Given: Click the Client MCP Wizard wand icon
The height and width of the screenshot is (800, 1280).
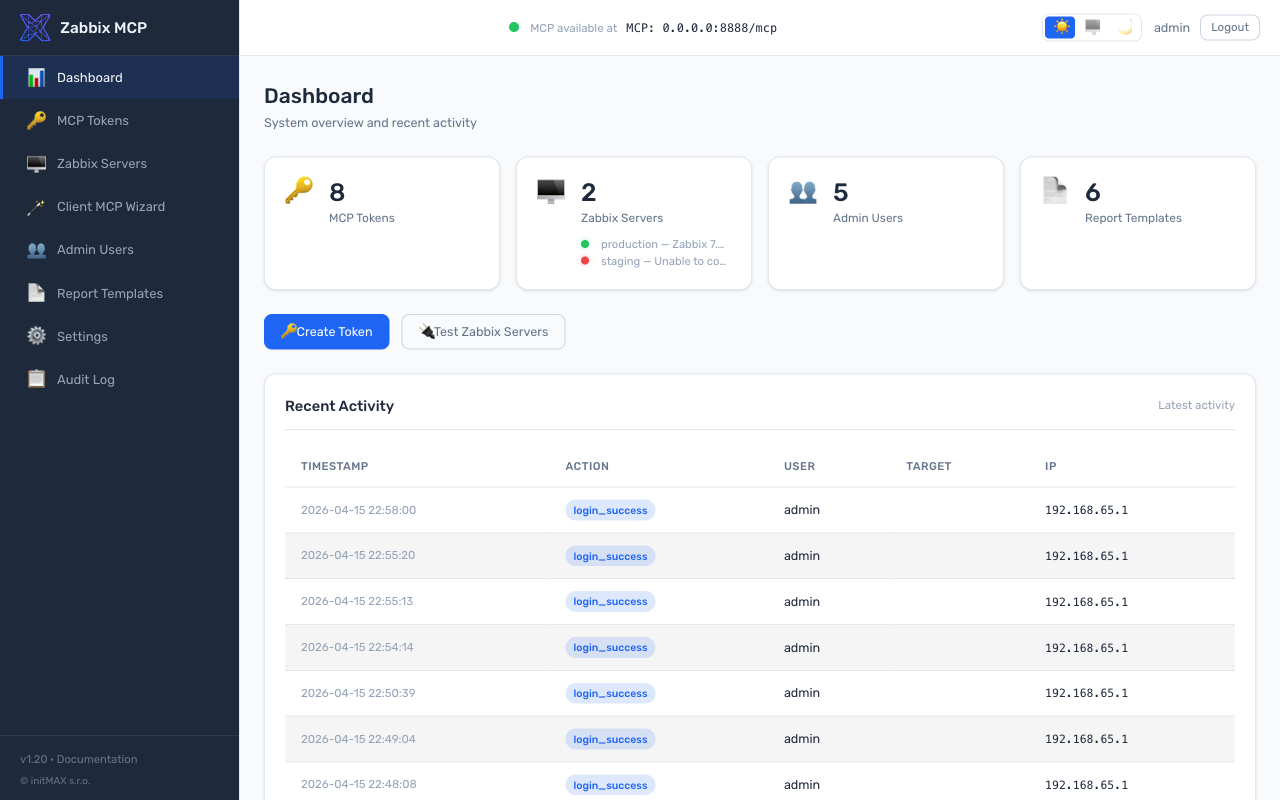Looking at the screenshot, I should pyautogui.click(x=36, y=207).
